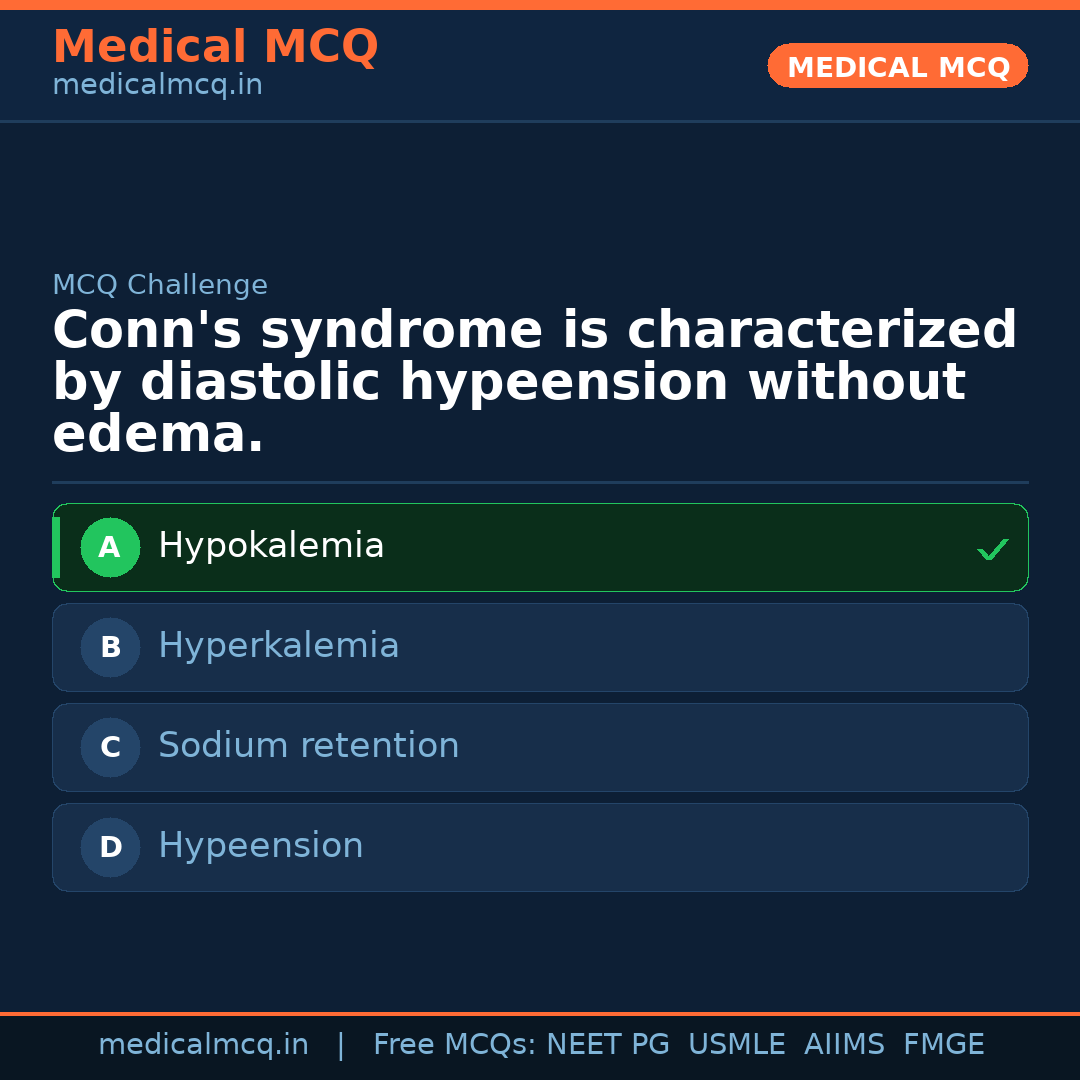Click Free MCQs text in footer

pyautogui.click(x=454, y=1045)
